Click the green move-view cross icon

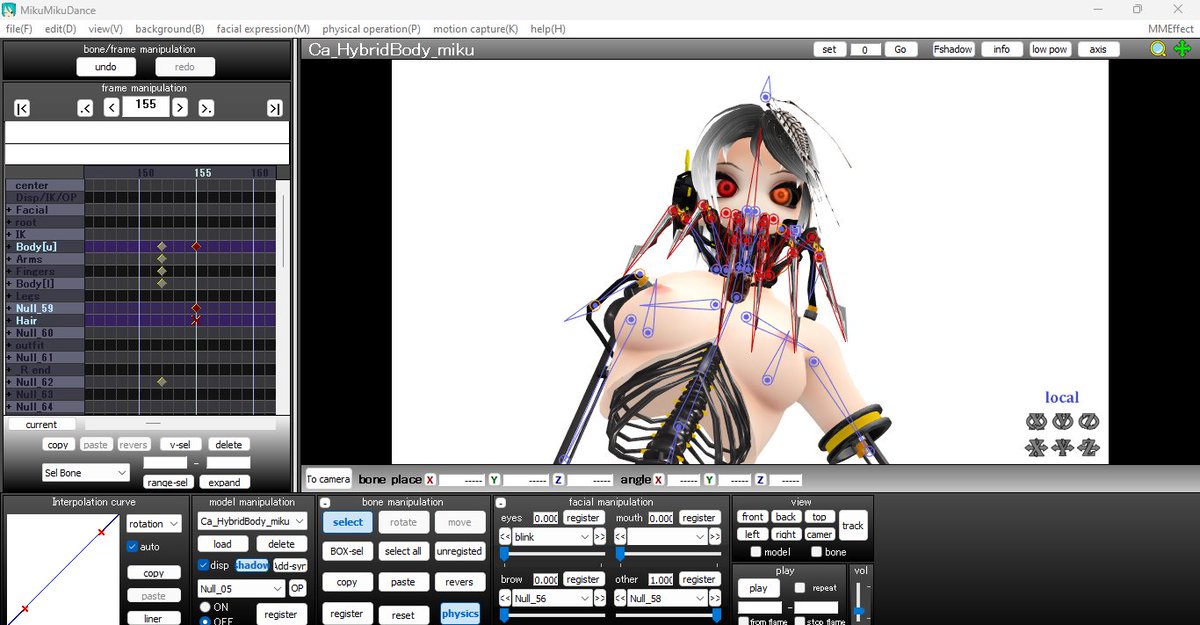point(1183,49)
